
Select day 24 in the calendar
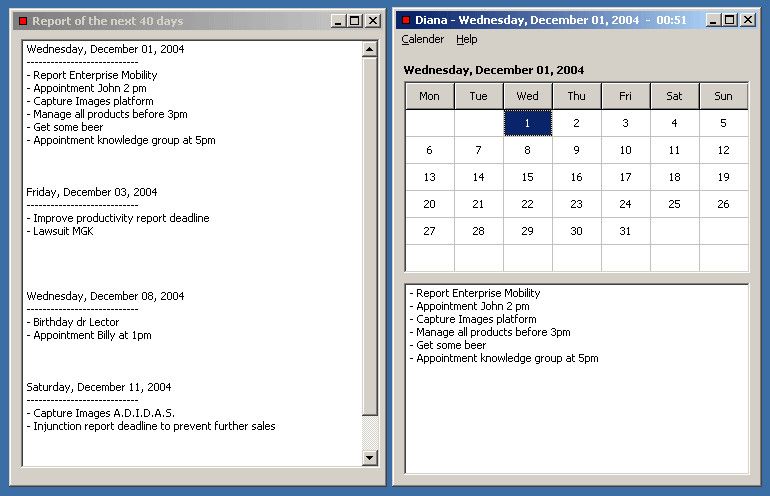pos(626,204)
